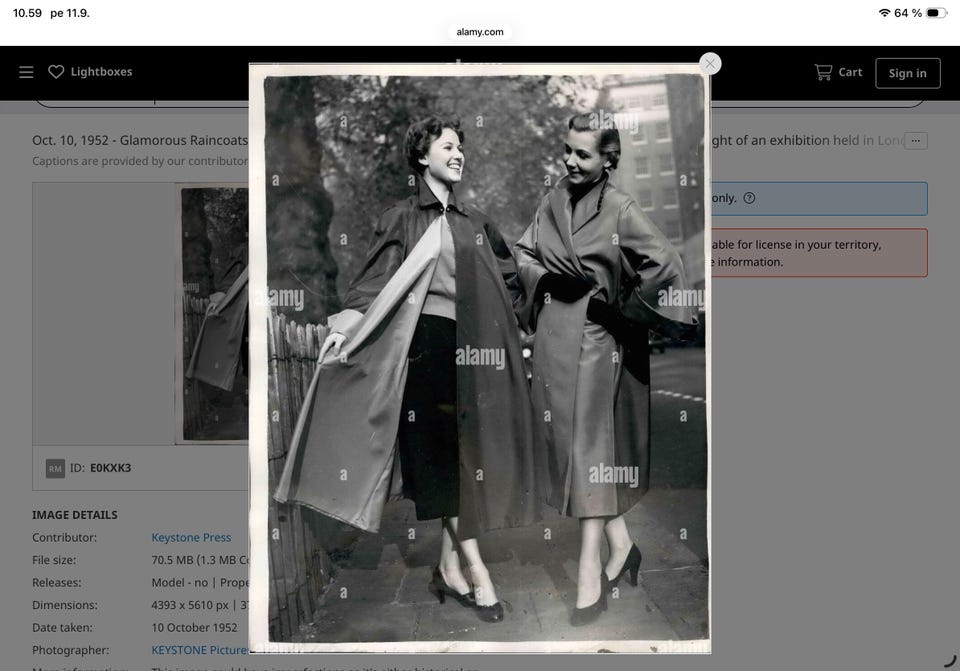Tap the alamy.com address bar
The height and width of the screenshot is (671, 960).
(479, 32)
